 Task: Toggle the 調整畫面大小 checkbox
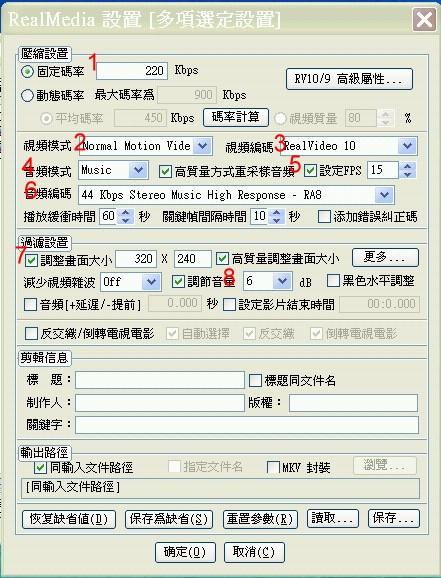click(31, 261)
